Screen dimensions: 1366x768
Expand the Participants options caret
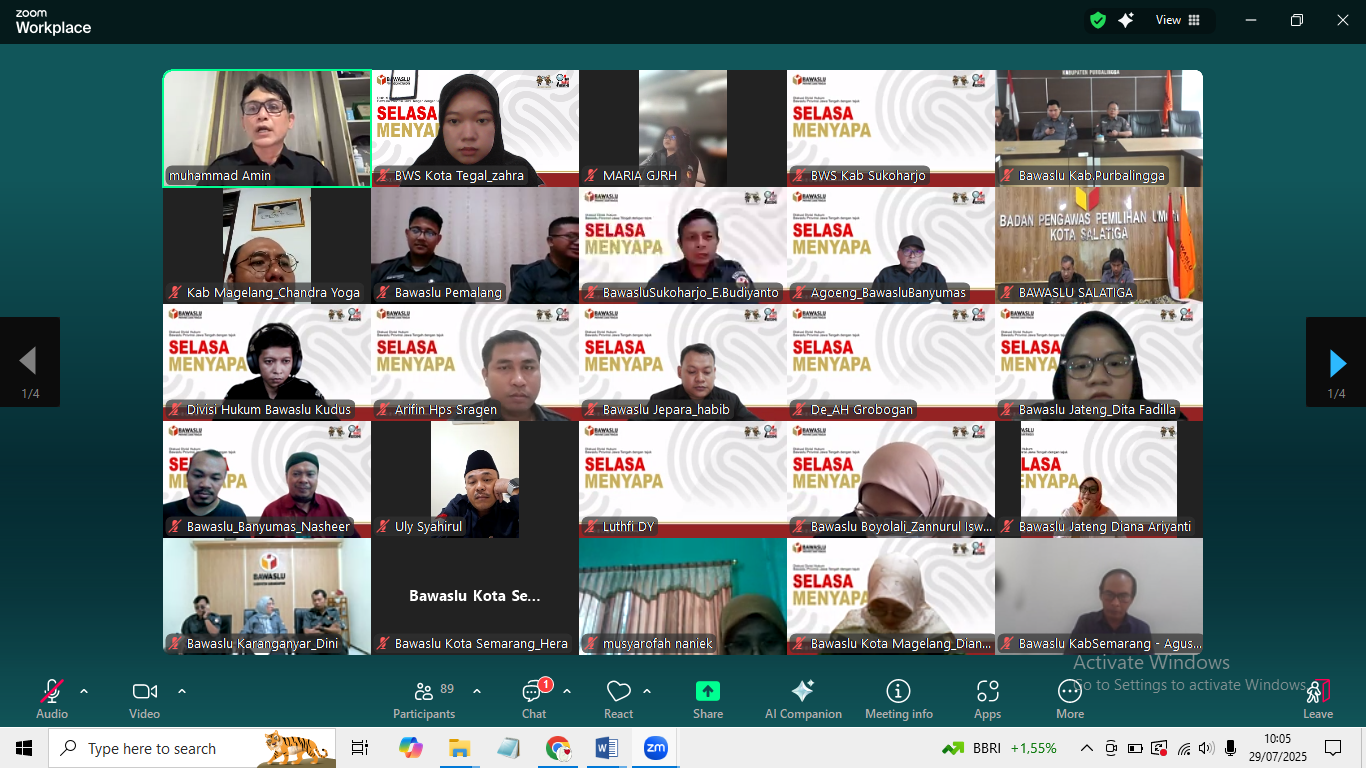[477, 690]
